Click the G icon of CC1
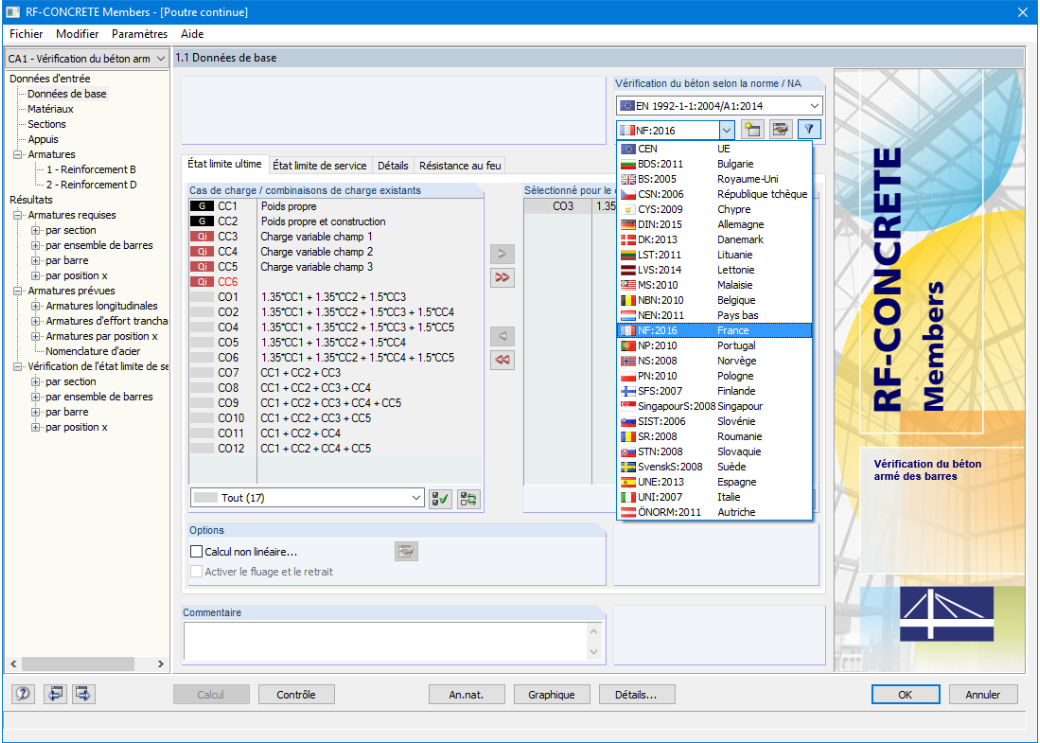The width and height of the screenshot is (1040, 743). (202, 206)
